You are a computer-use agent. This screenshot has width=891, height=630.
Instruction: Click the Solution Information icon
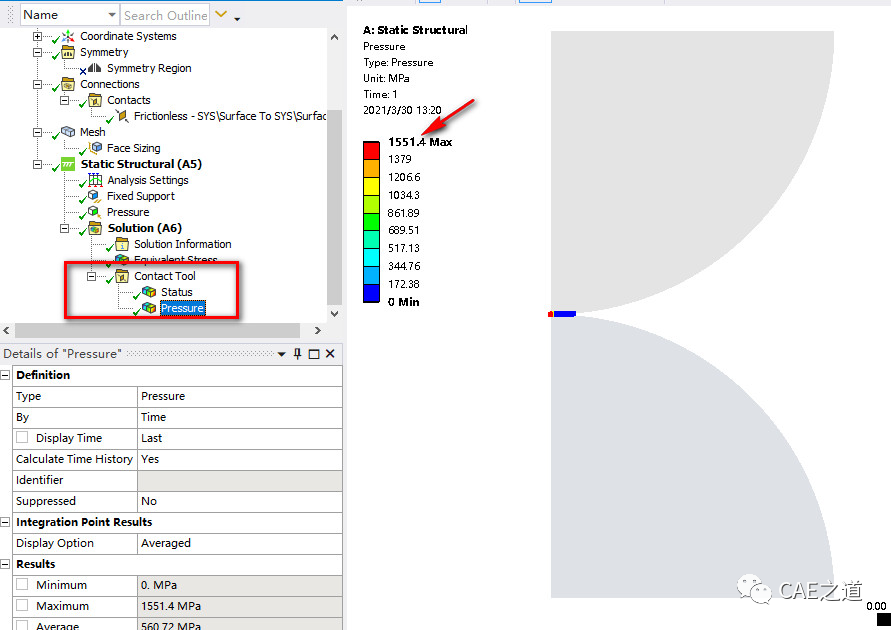(x=122, y=244)
